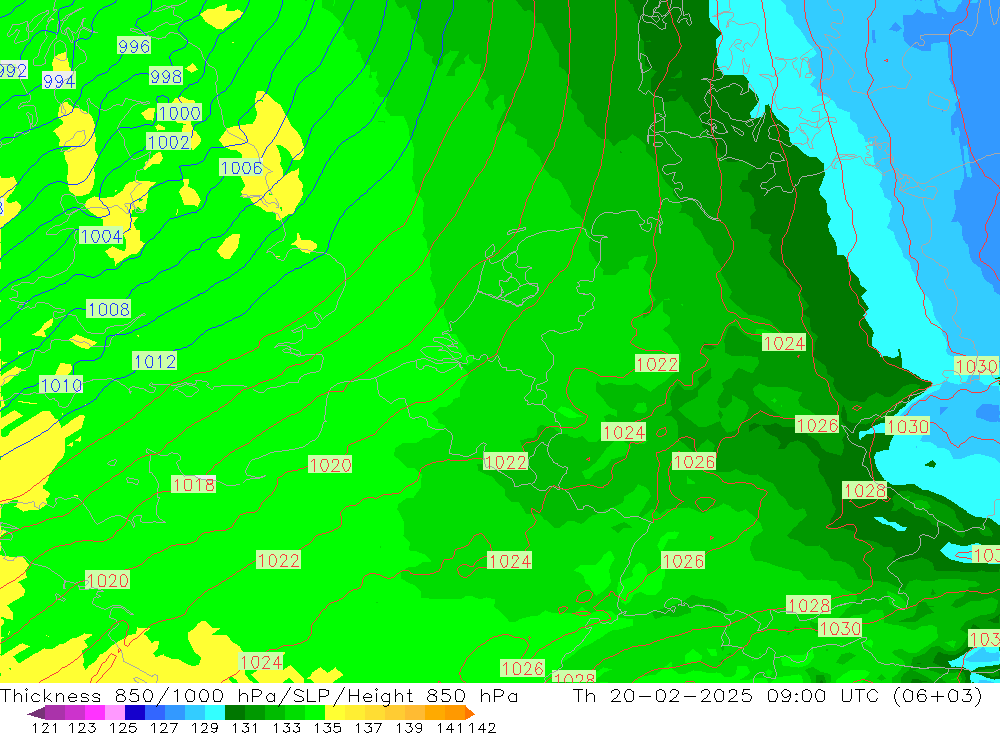Click the dark blue legend swatch
Viewport: 1000px width, 733px height.
[x=135, y=713]
